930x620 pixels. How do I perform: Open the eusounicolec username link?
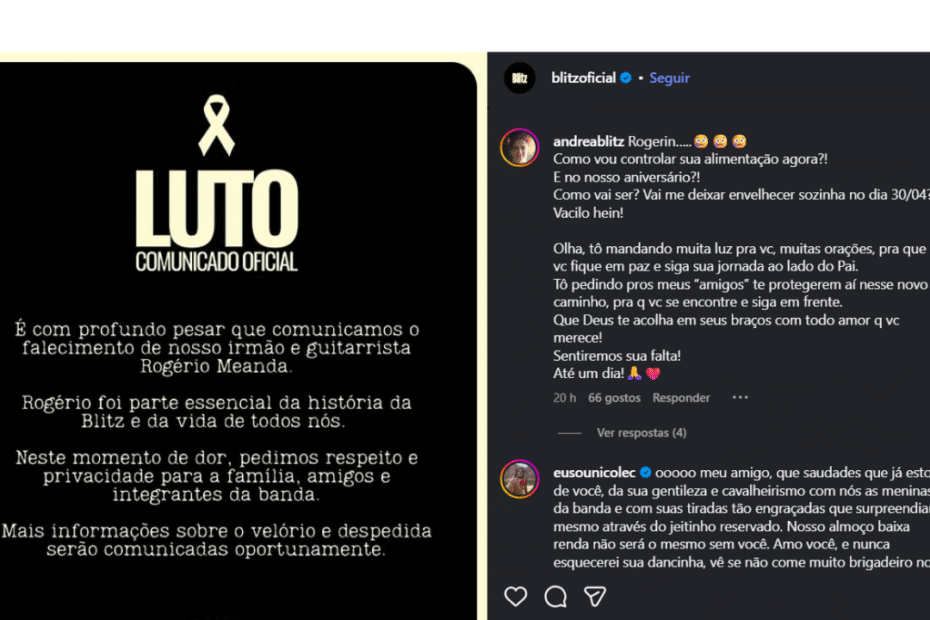594,472
